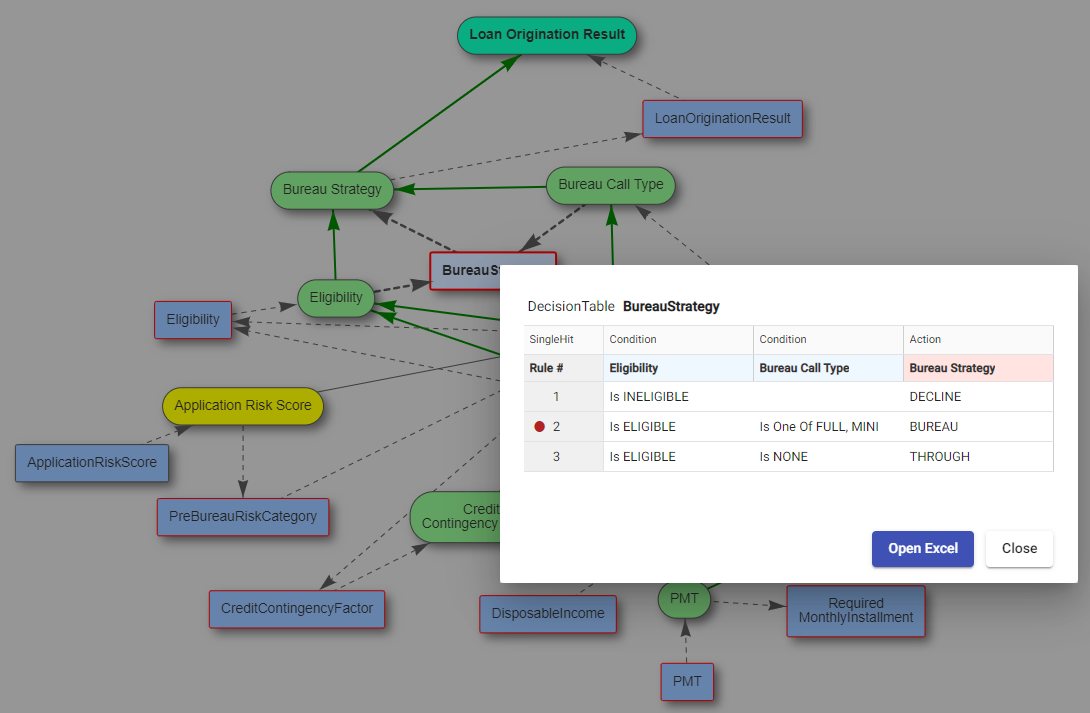The image size is (1090, 713).
Task: Select the Bureau Strategy decision node
Action: pyautogui.click(x=332, y=190)
